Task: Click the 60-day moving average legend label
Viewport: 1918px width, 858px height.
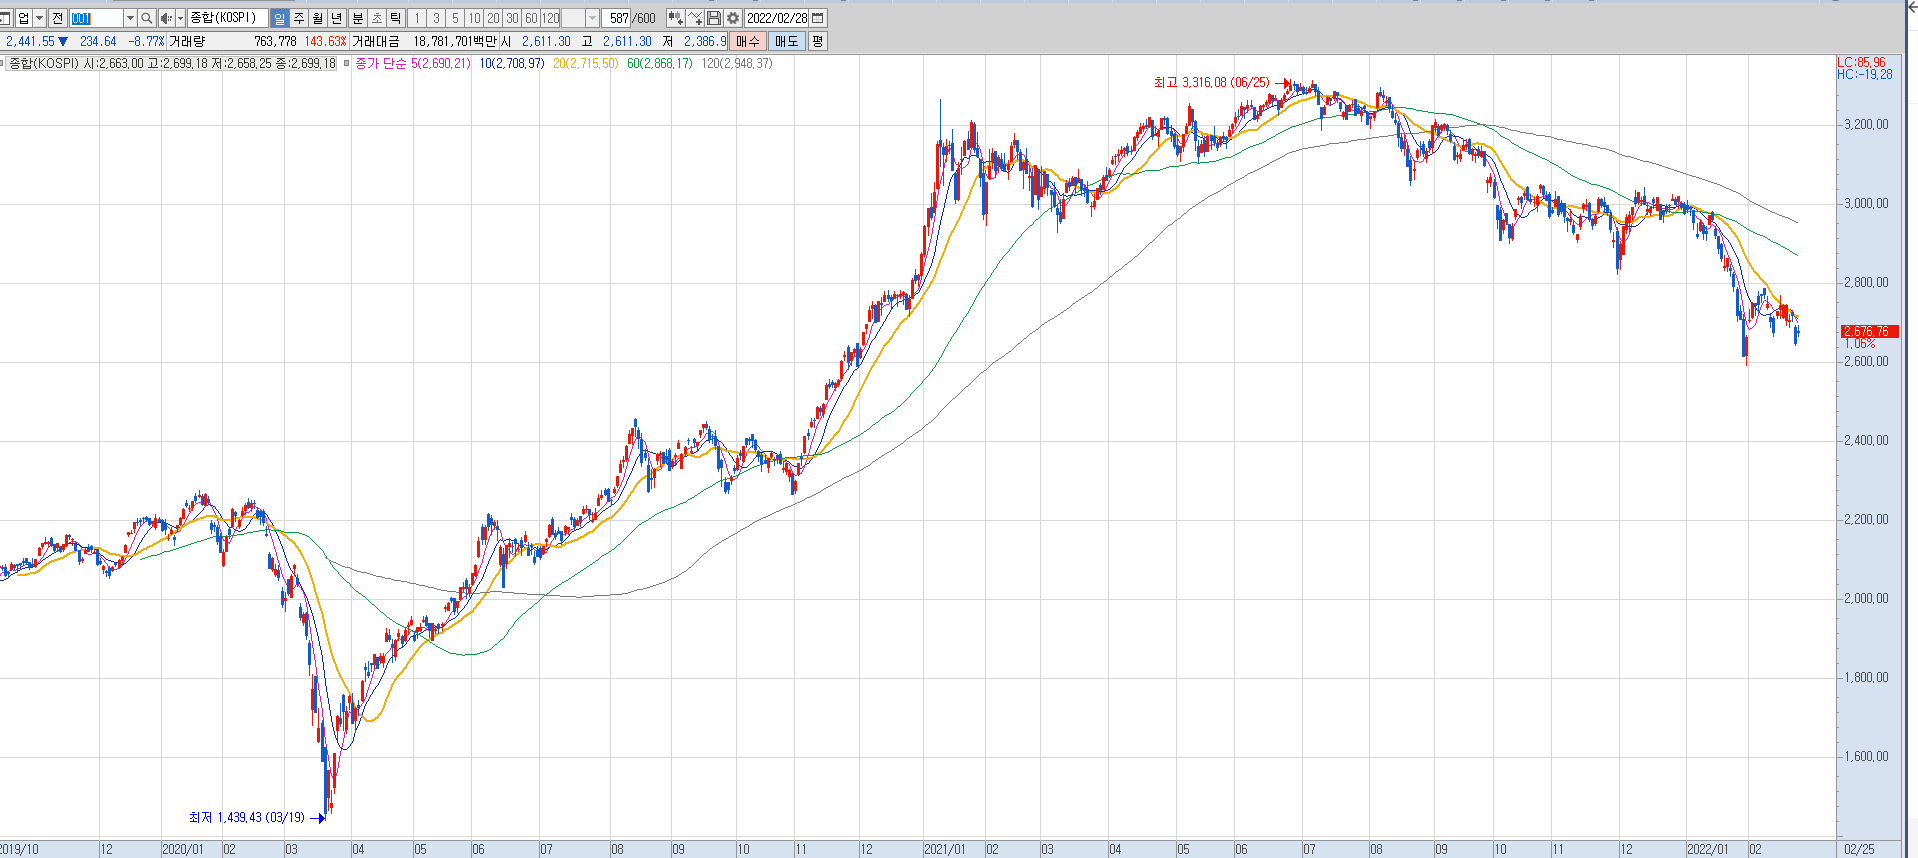Action: click(659, 63)
